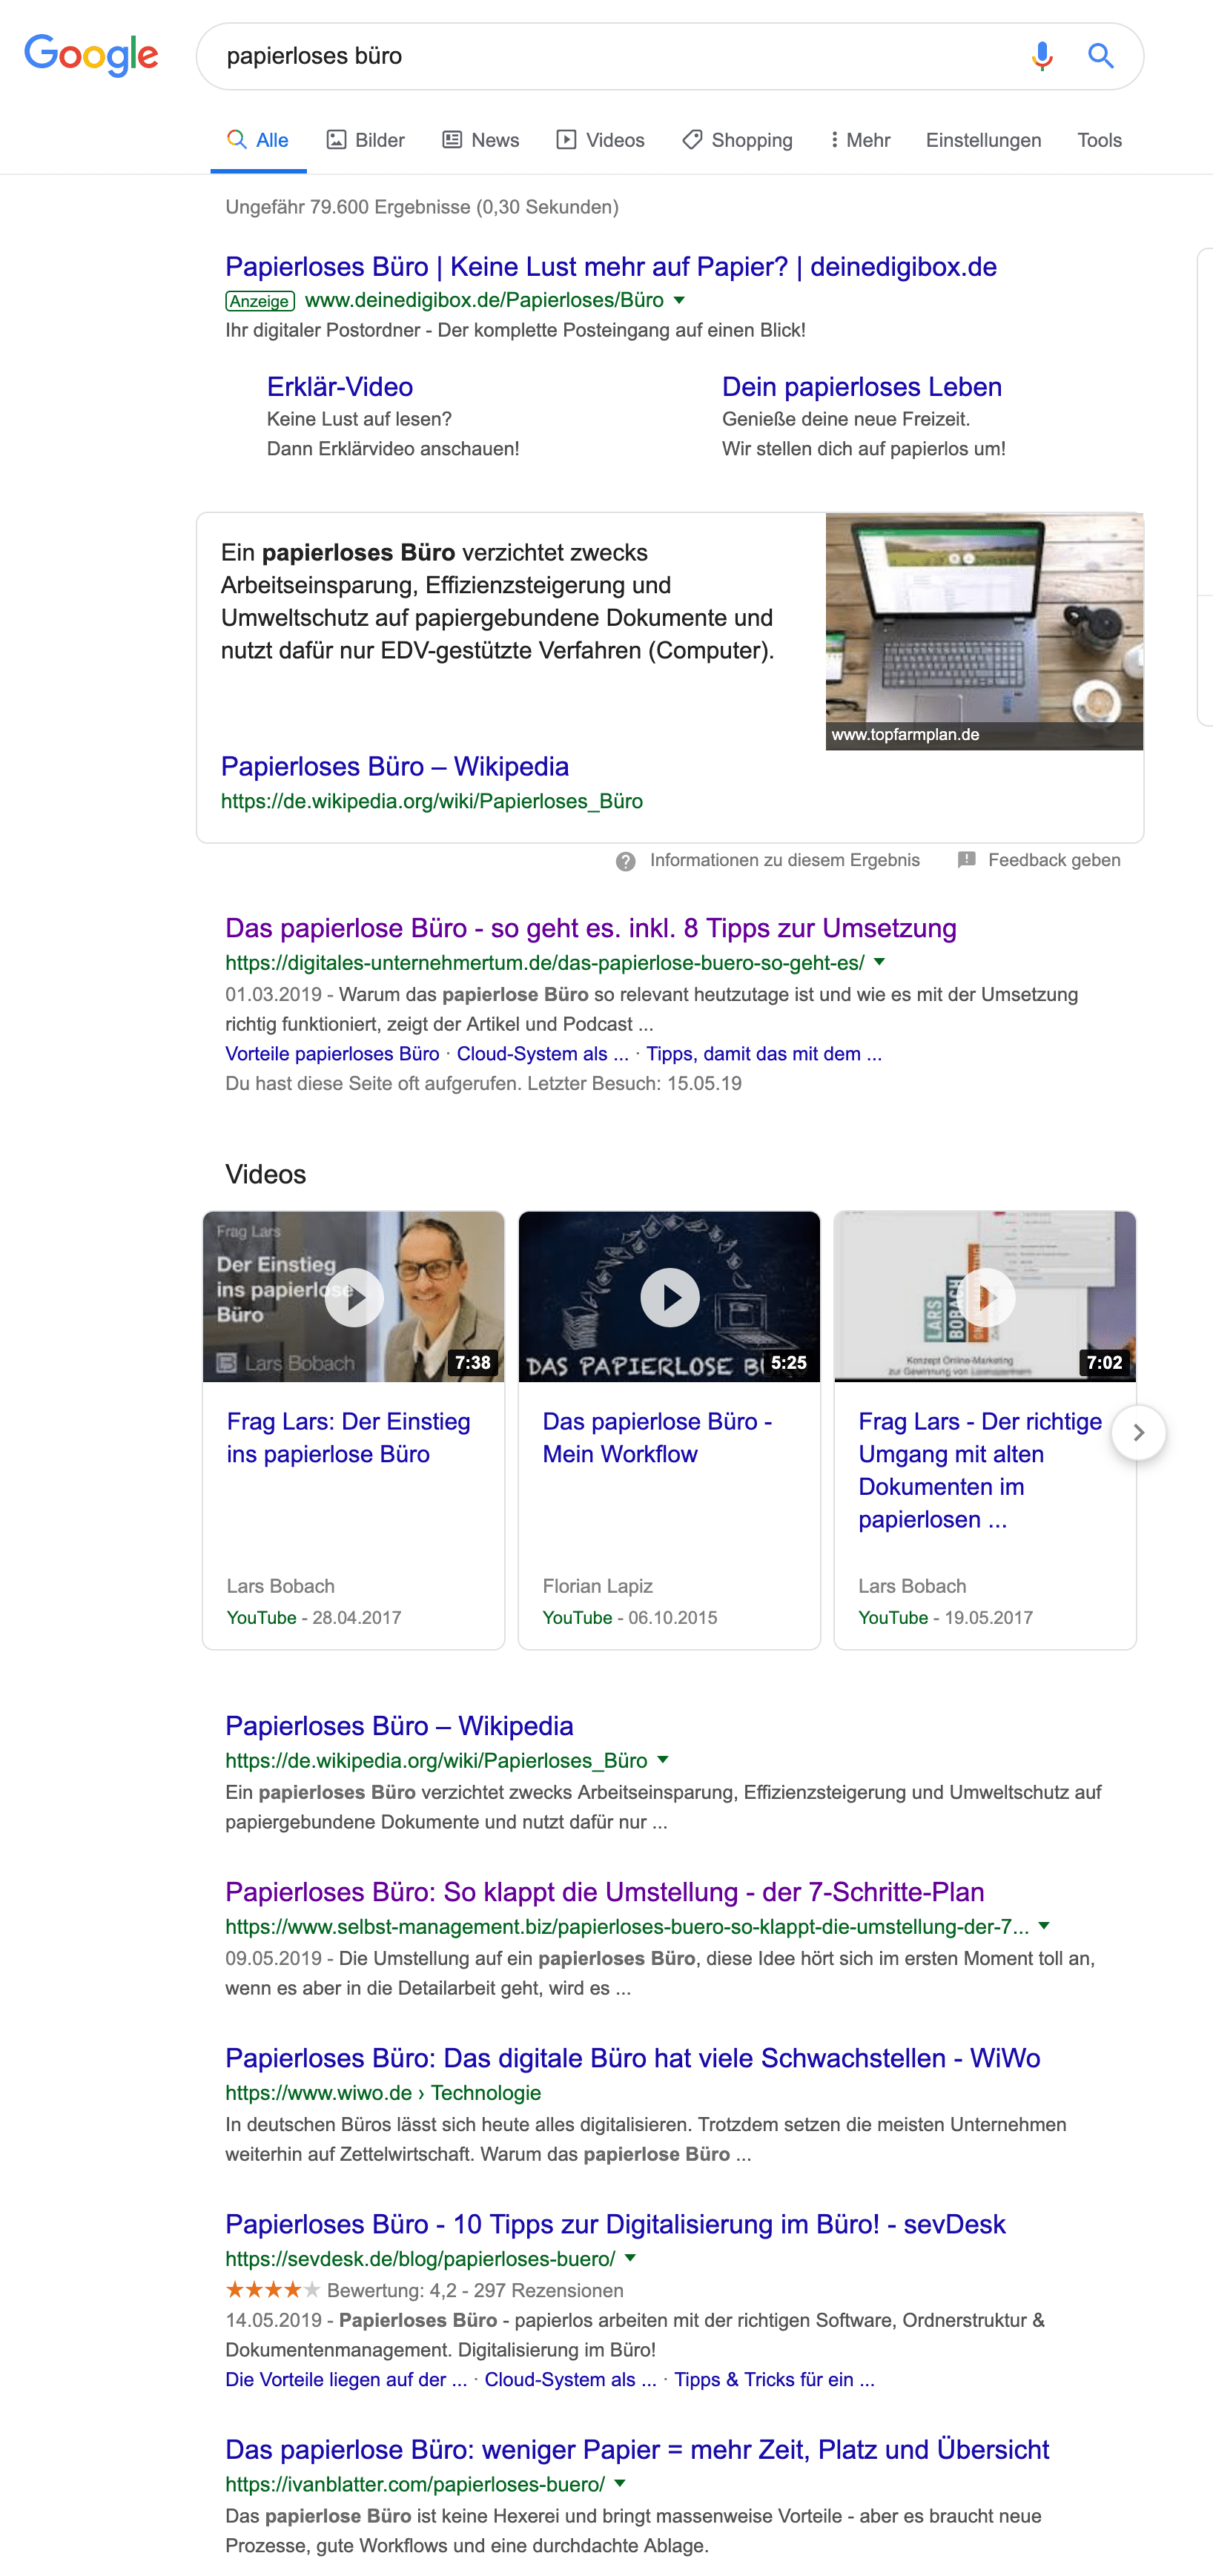Screen dimensions: 1213x2576
Task: Open the search Tools menu
Action: pyautogui.click(x=1099, y=140)
